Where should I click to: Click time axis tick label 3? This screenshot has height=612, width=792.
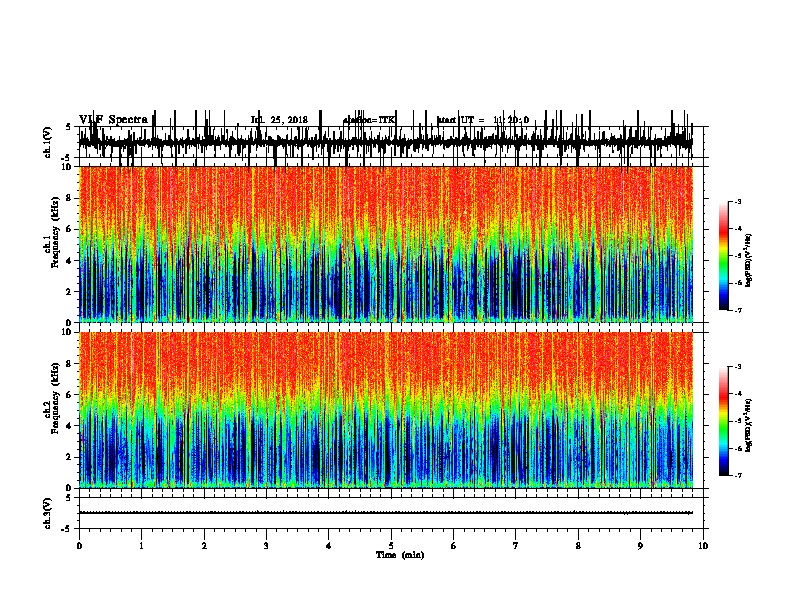(x=266, y=546)
